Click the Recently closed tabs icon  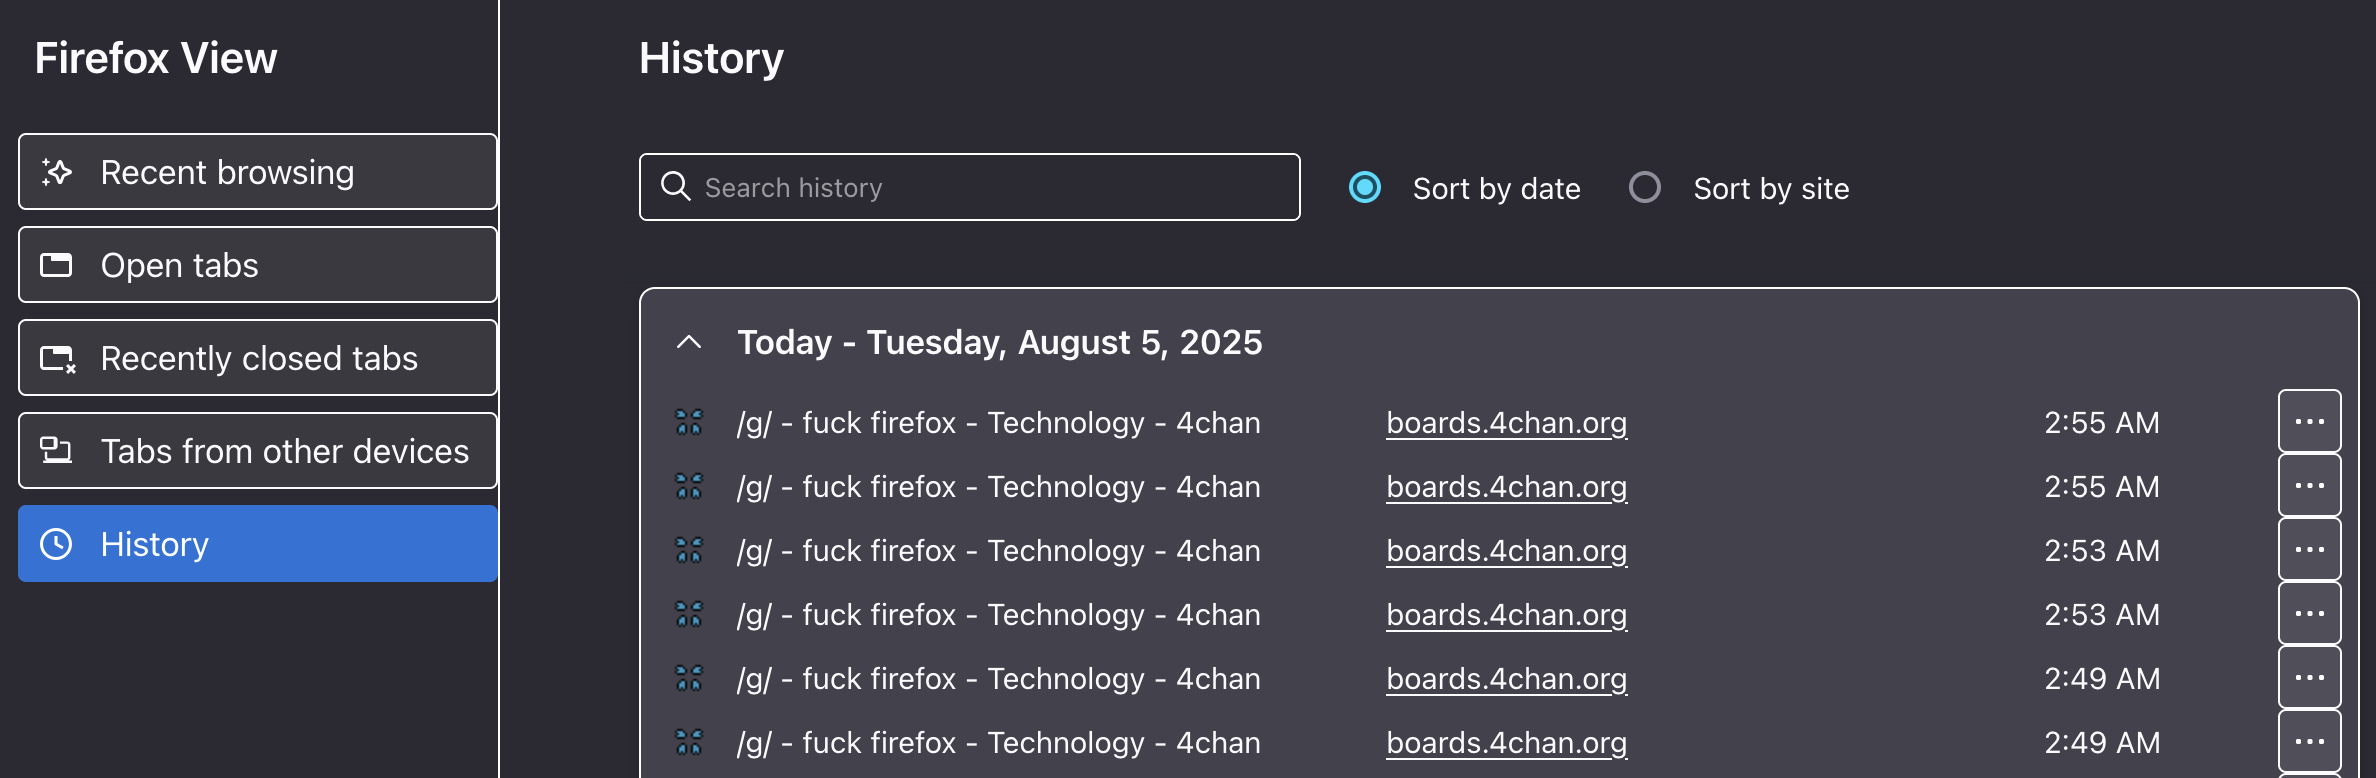coord(58,358)
